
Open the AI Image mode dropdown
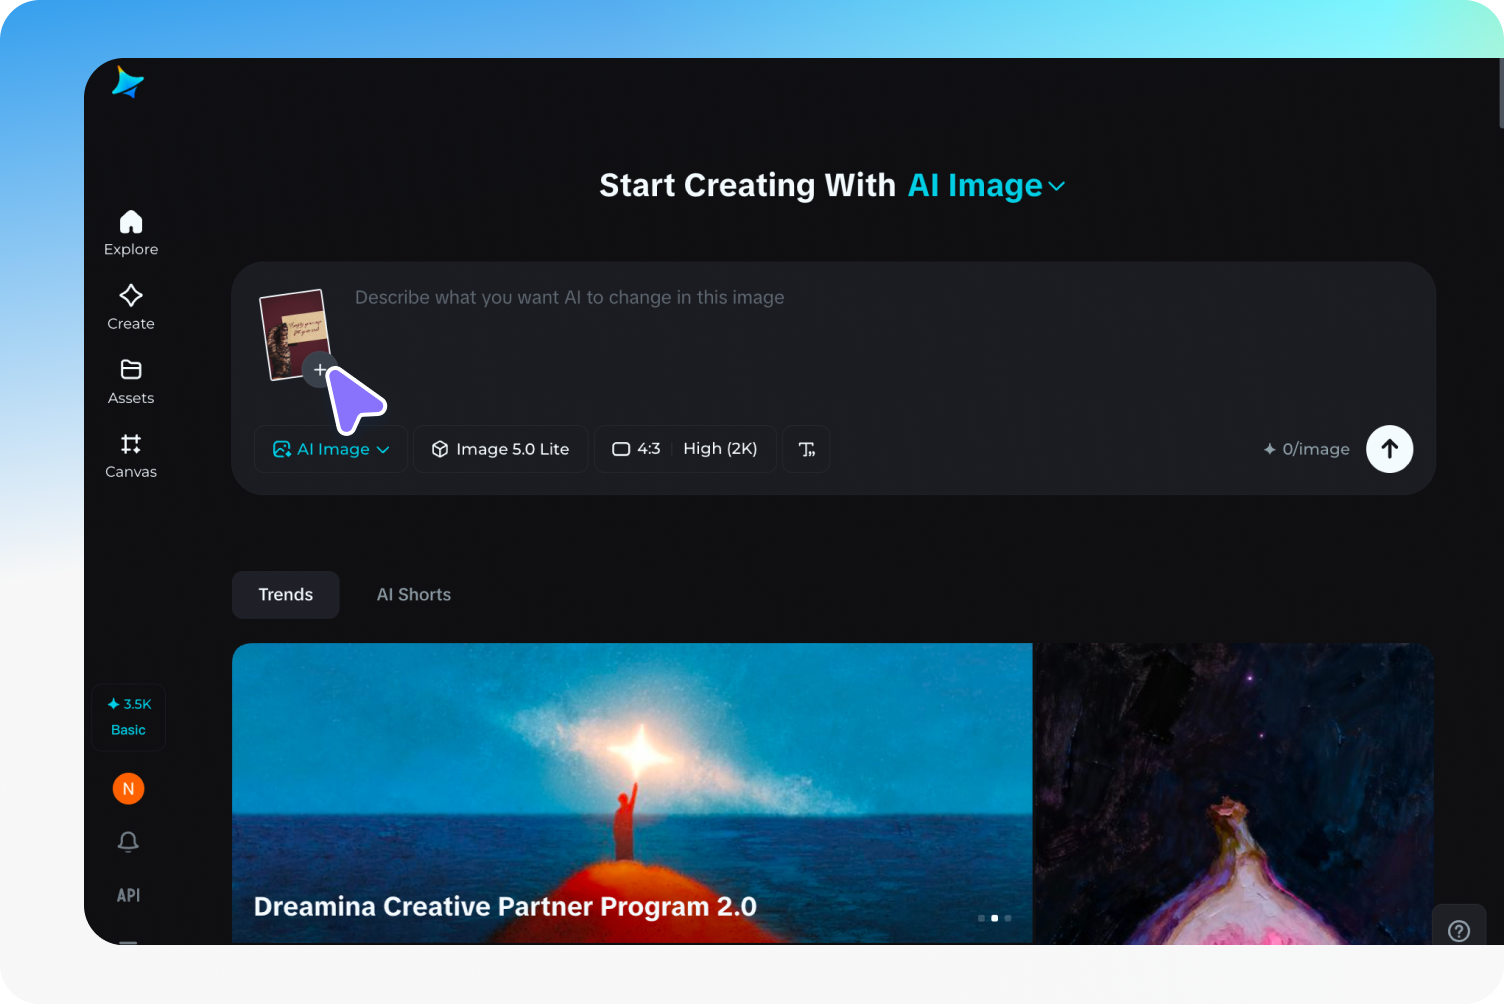[331, 449]
